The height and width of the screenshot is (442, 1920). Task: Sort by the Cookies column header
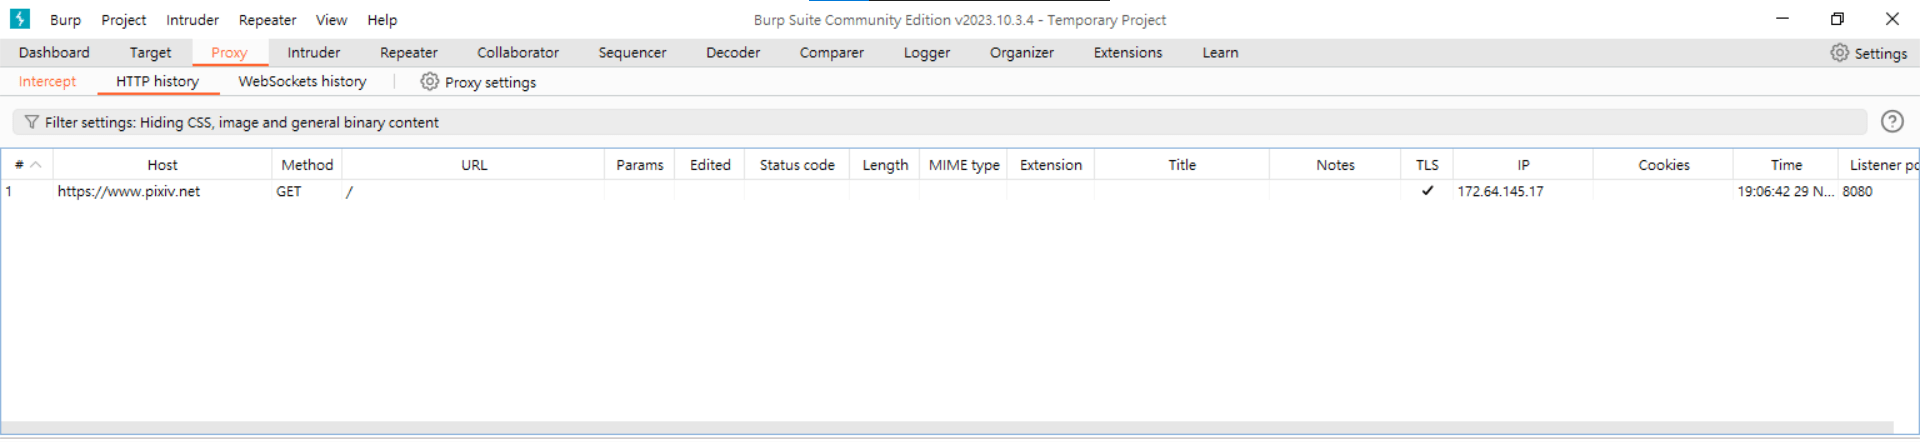tap(1664, 165)
